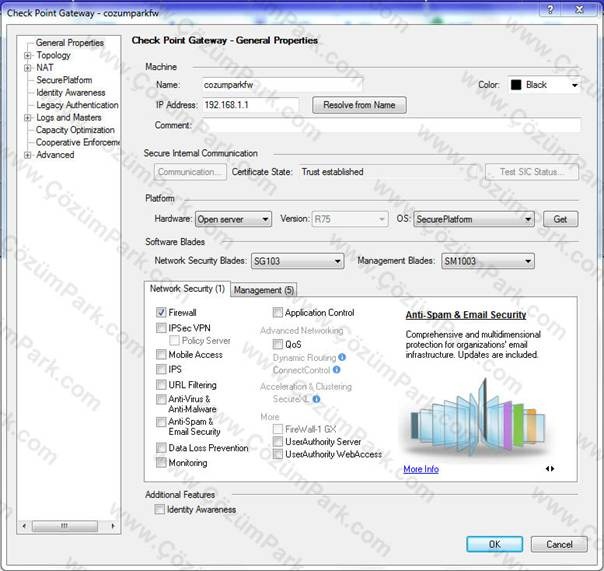Click the Anti-Spam & Email Security heading link
The height and width of the screenshot is (571, 604).
coord(466,315)
